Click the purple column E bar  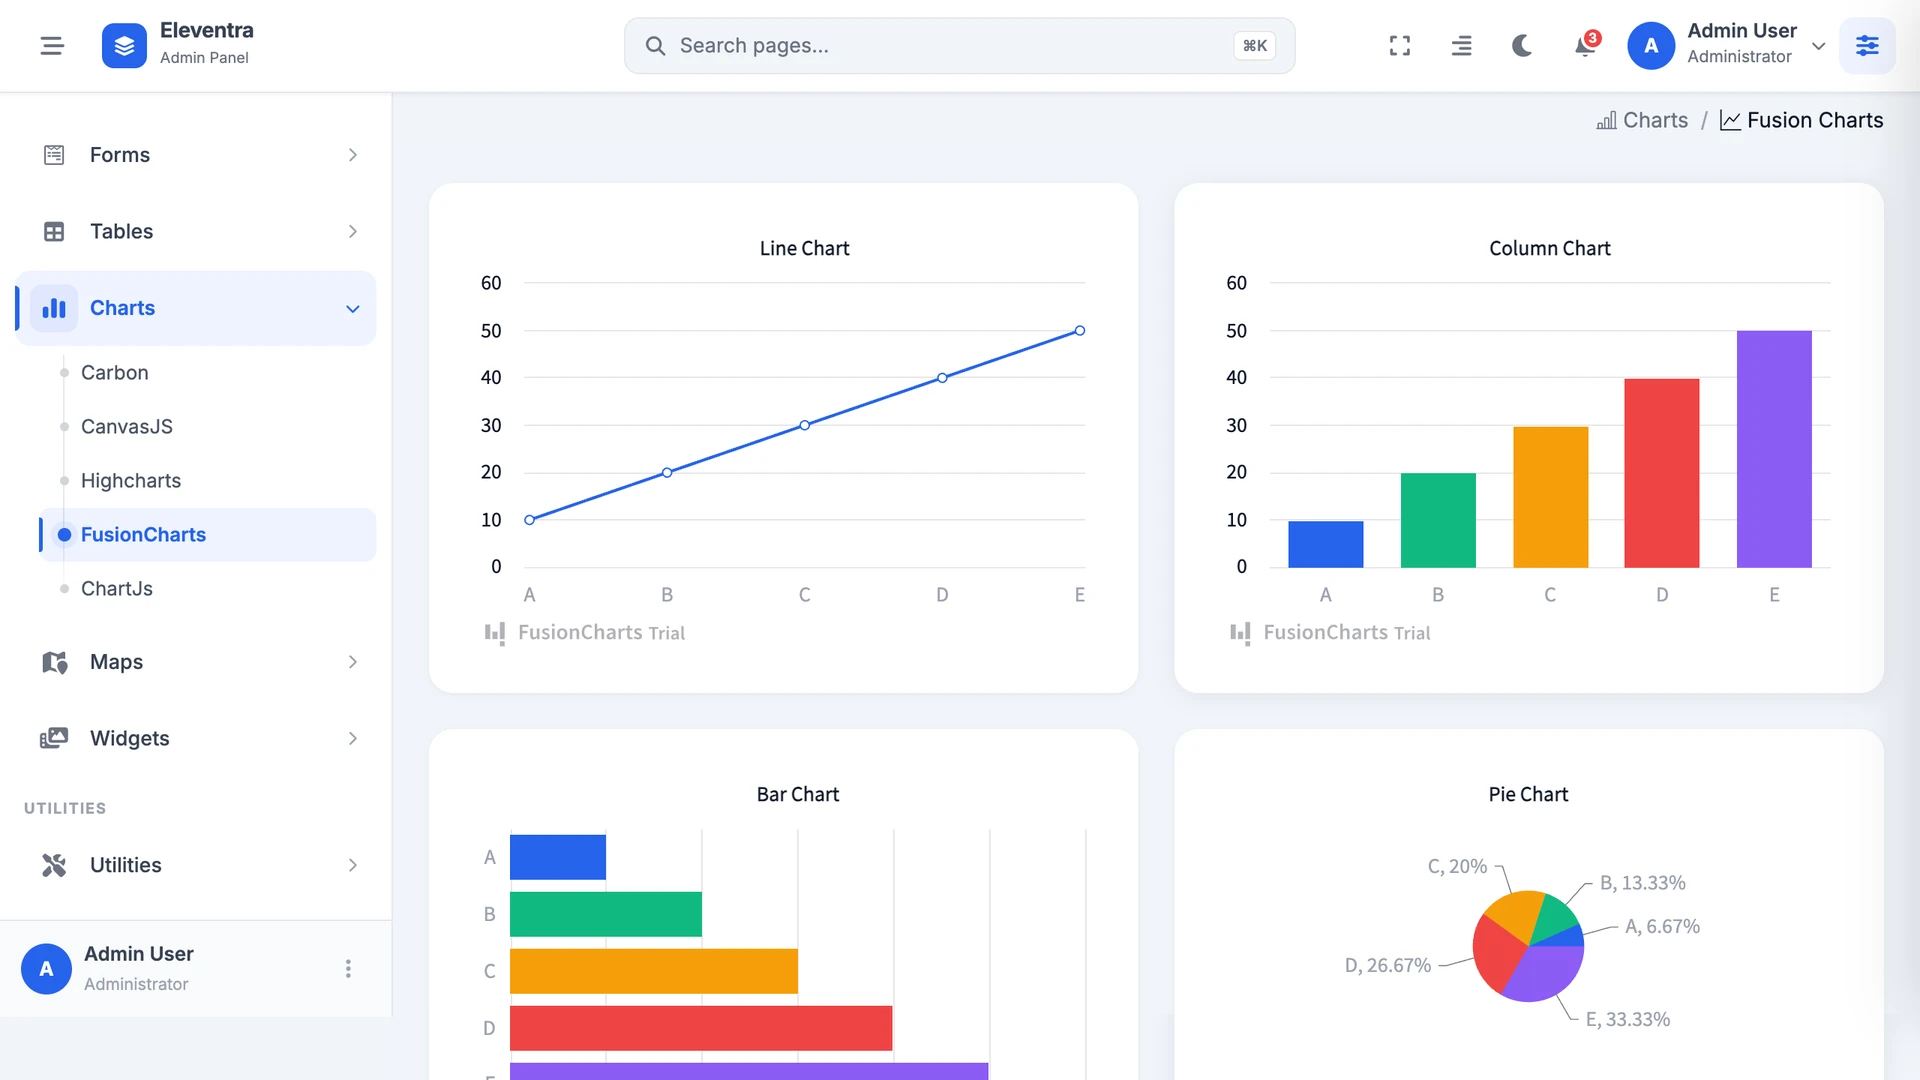(1774, 449)
